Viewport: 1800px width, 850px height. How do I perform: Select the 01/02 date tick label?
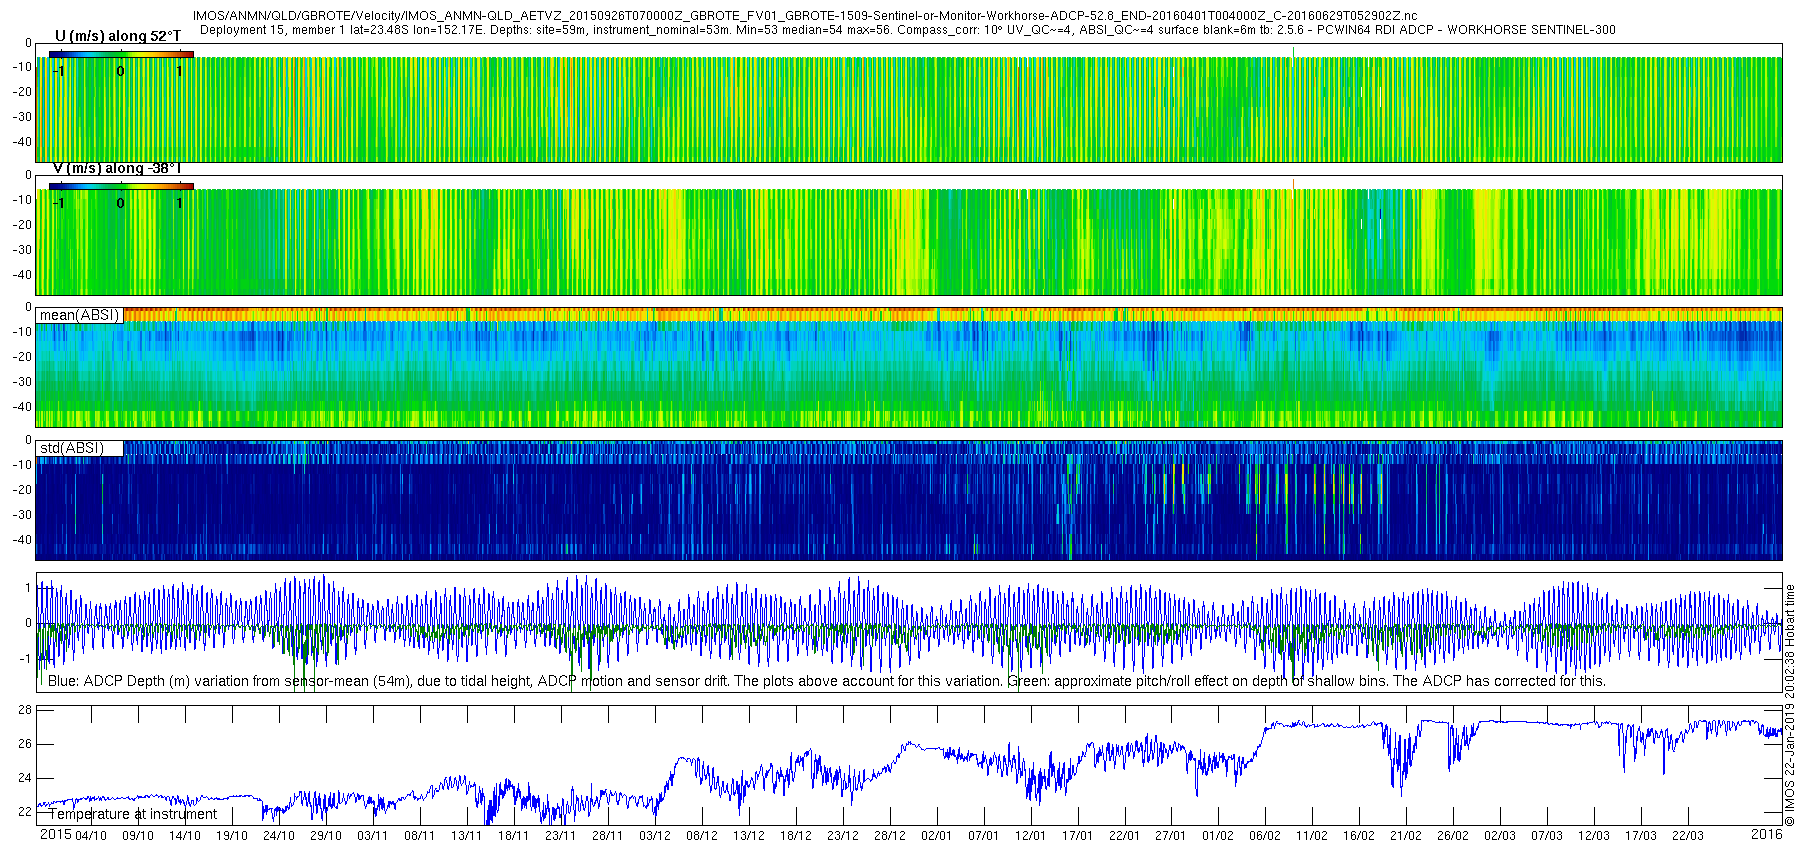(x=1218, y=835)
